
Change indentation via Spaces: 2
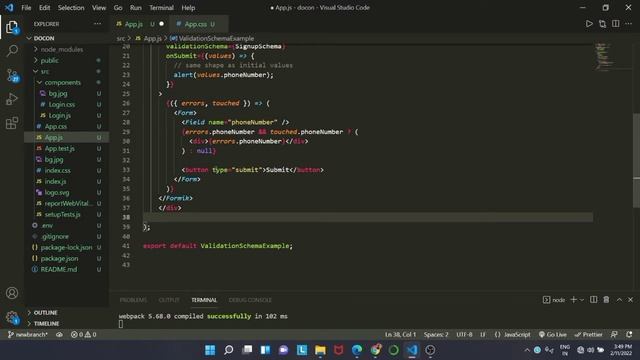pos(436,335)
